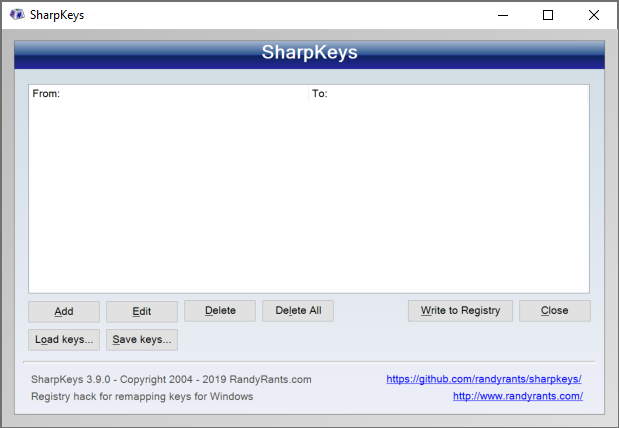Screen dimensions: 619x428
Task: Click the SharpKeys 3.9.0 copyright text
Action: coord(171,379)
